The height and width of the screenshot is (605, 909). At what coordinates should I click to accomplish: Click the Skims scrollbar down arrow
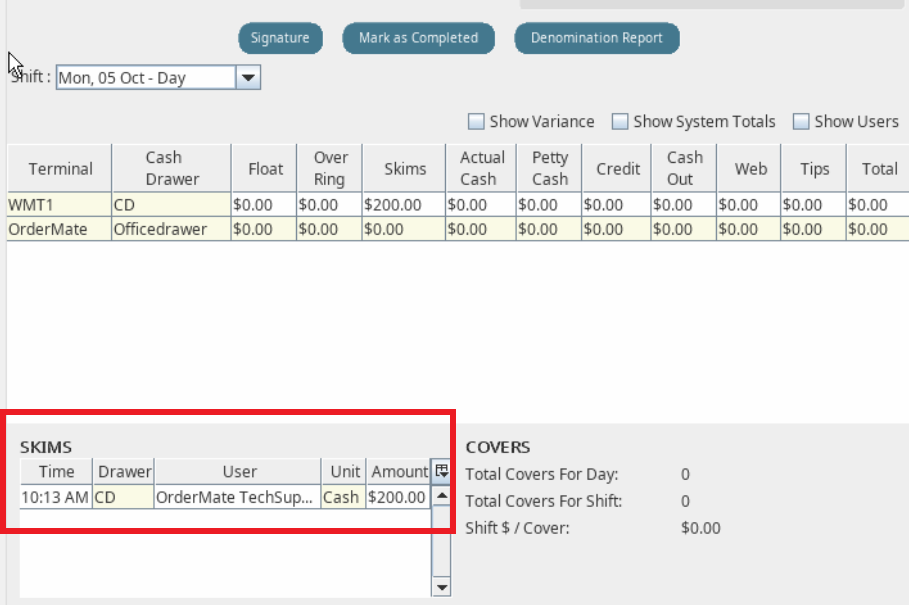[441, 587]
